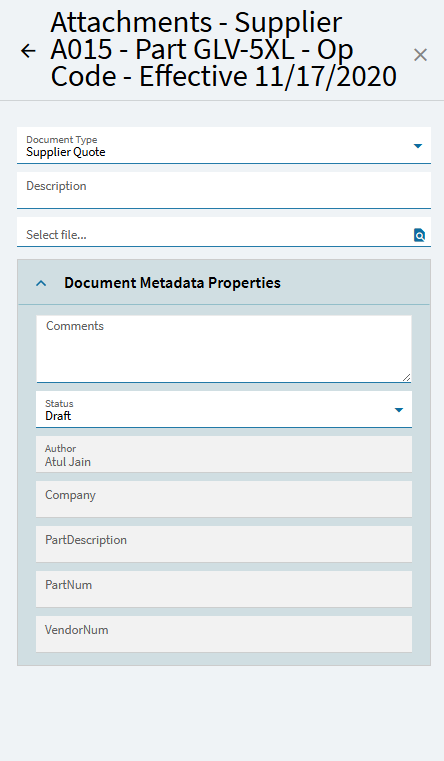Click the Author field showing Atul Jain
Screen dimensions: 444x761
pos(224,454)
